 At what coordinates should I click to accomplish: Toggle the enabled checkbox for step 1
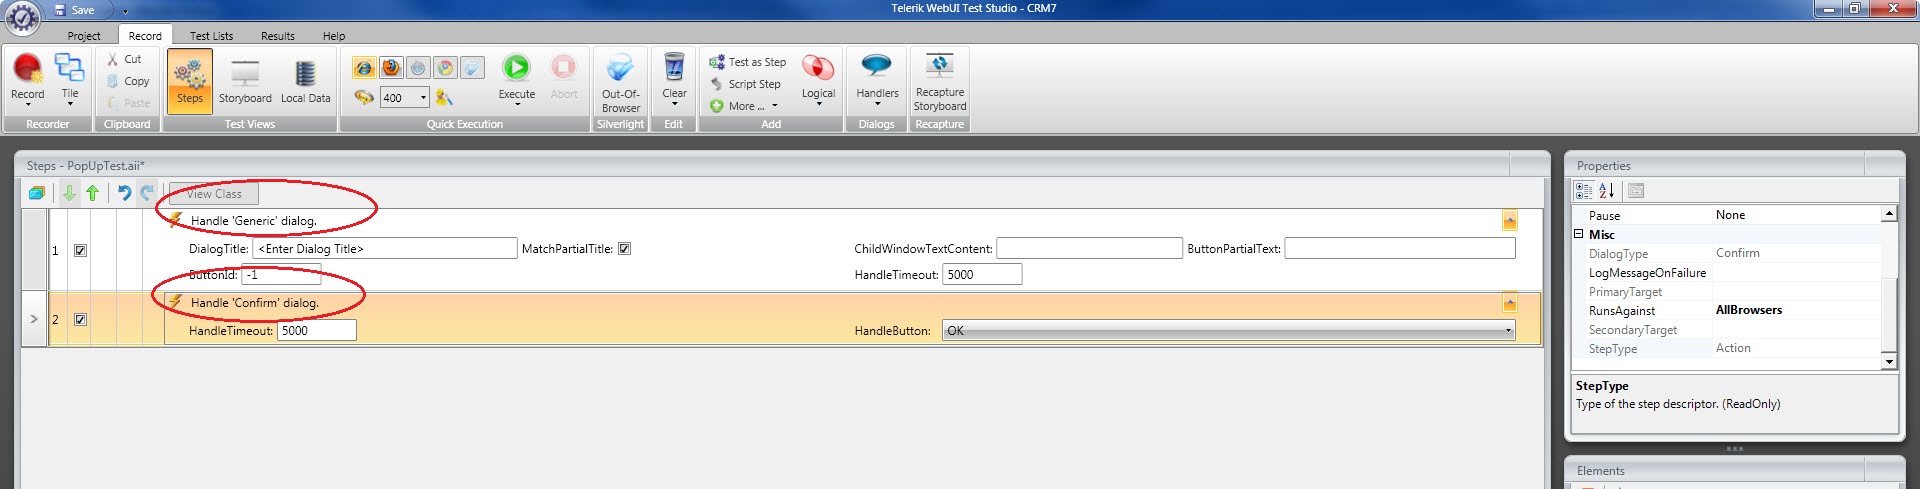click(x=80, y=250)
